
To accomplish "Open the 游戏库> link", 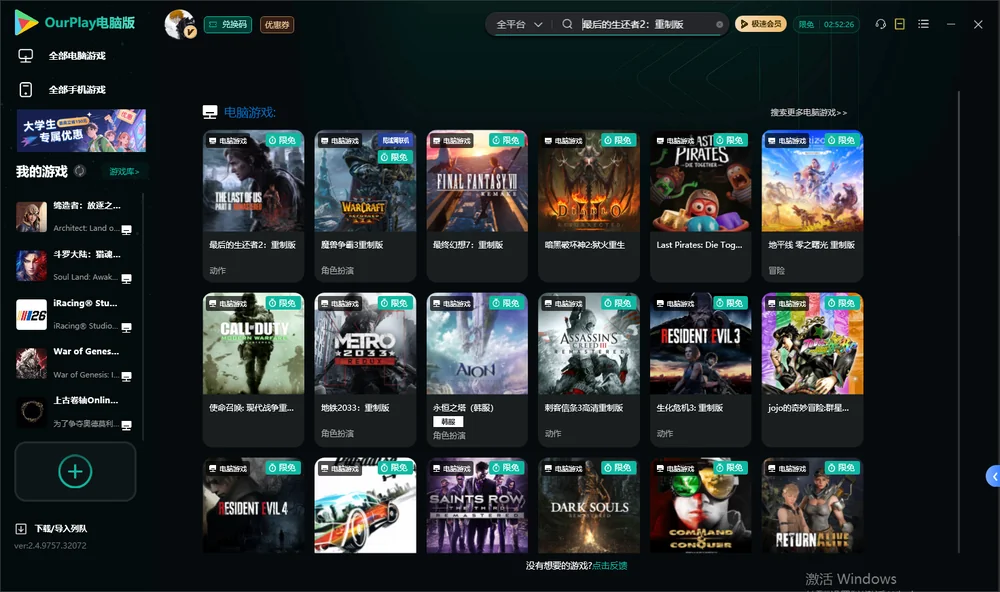I will [124, 172].
